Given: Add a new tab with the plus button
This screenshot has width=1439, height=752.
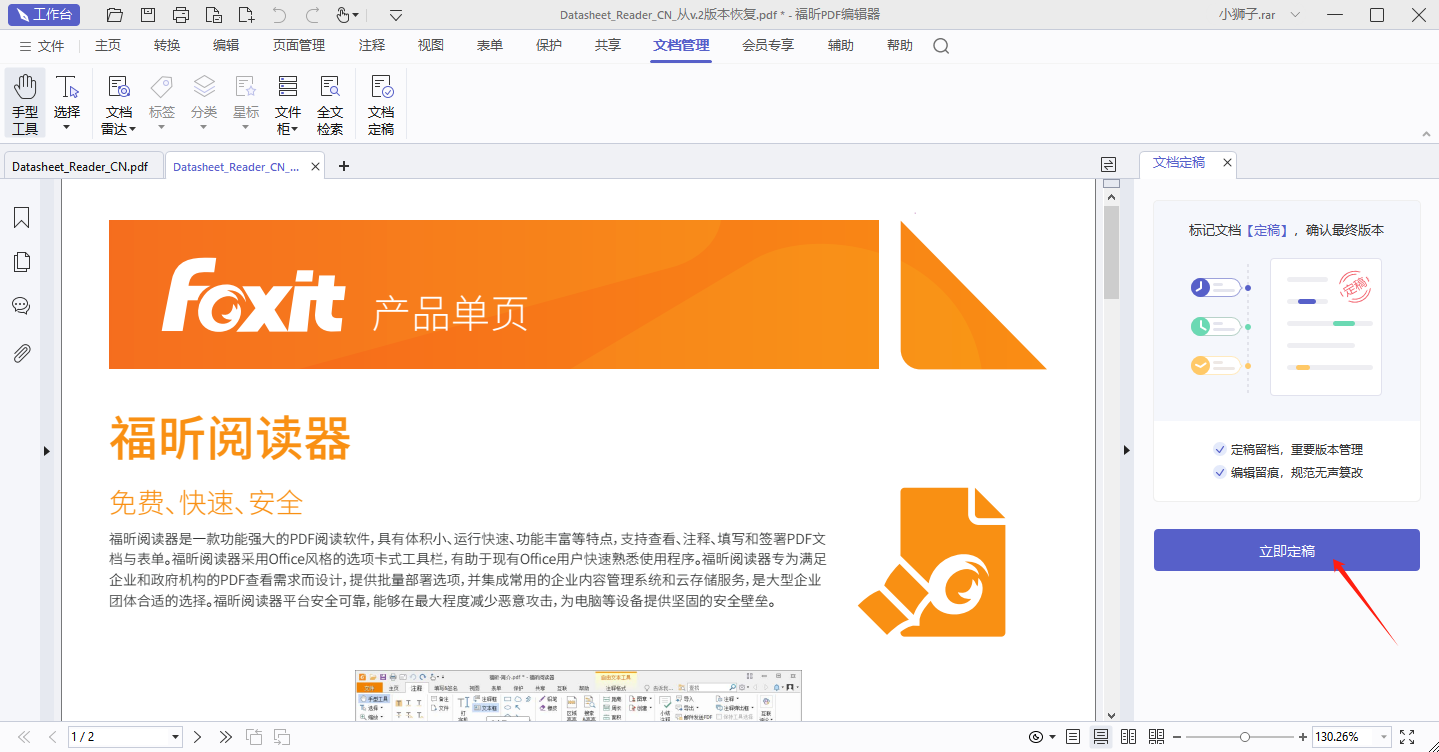Looking at the screenshot, I should click(344, 167).
